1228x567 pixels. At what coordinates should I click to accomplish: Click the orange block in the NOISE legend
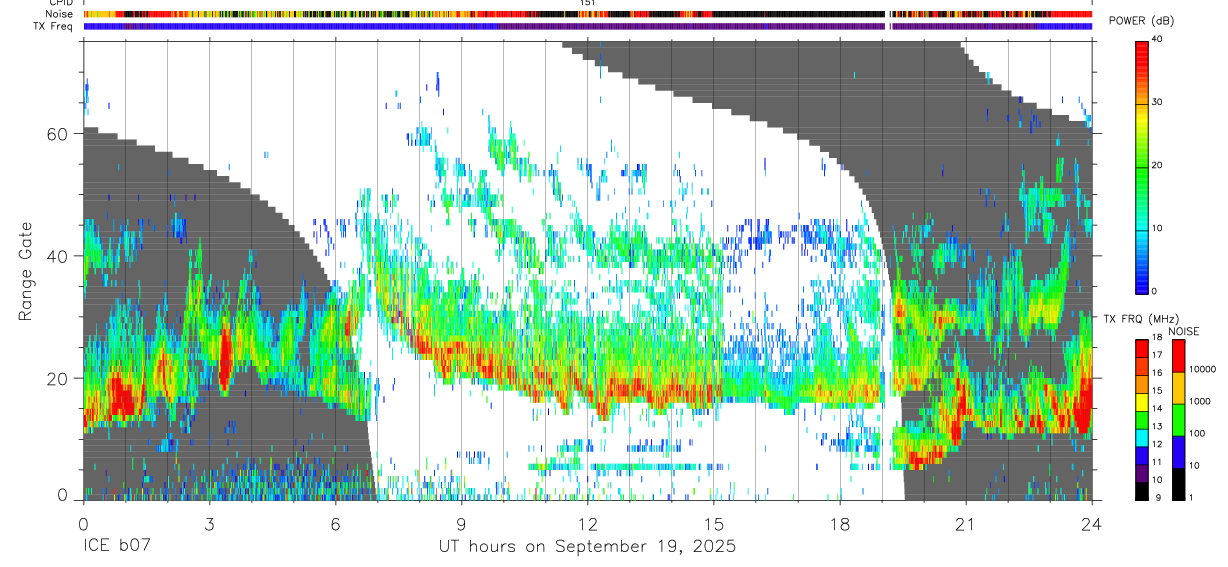click(1178, 388)
